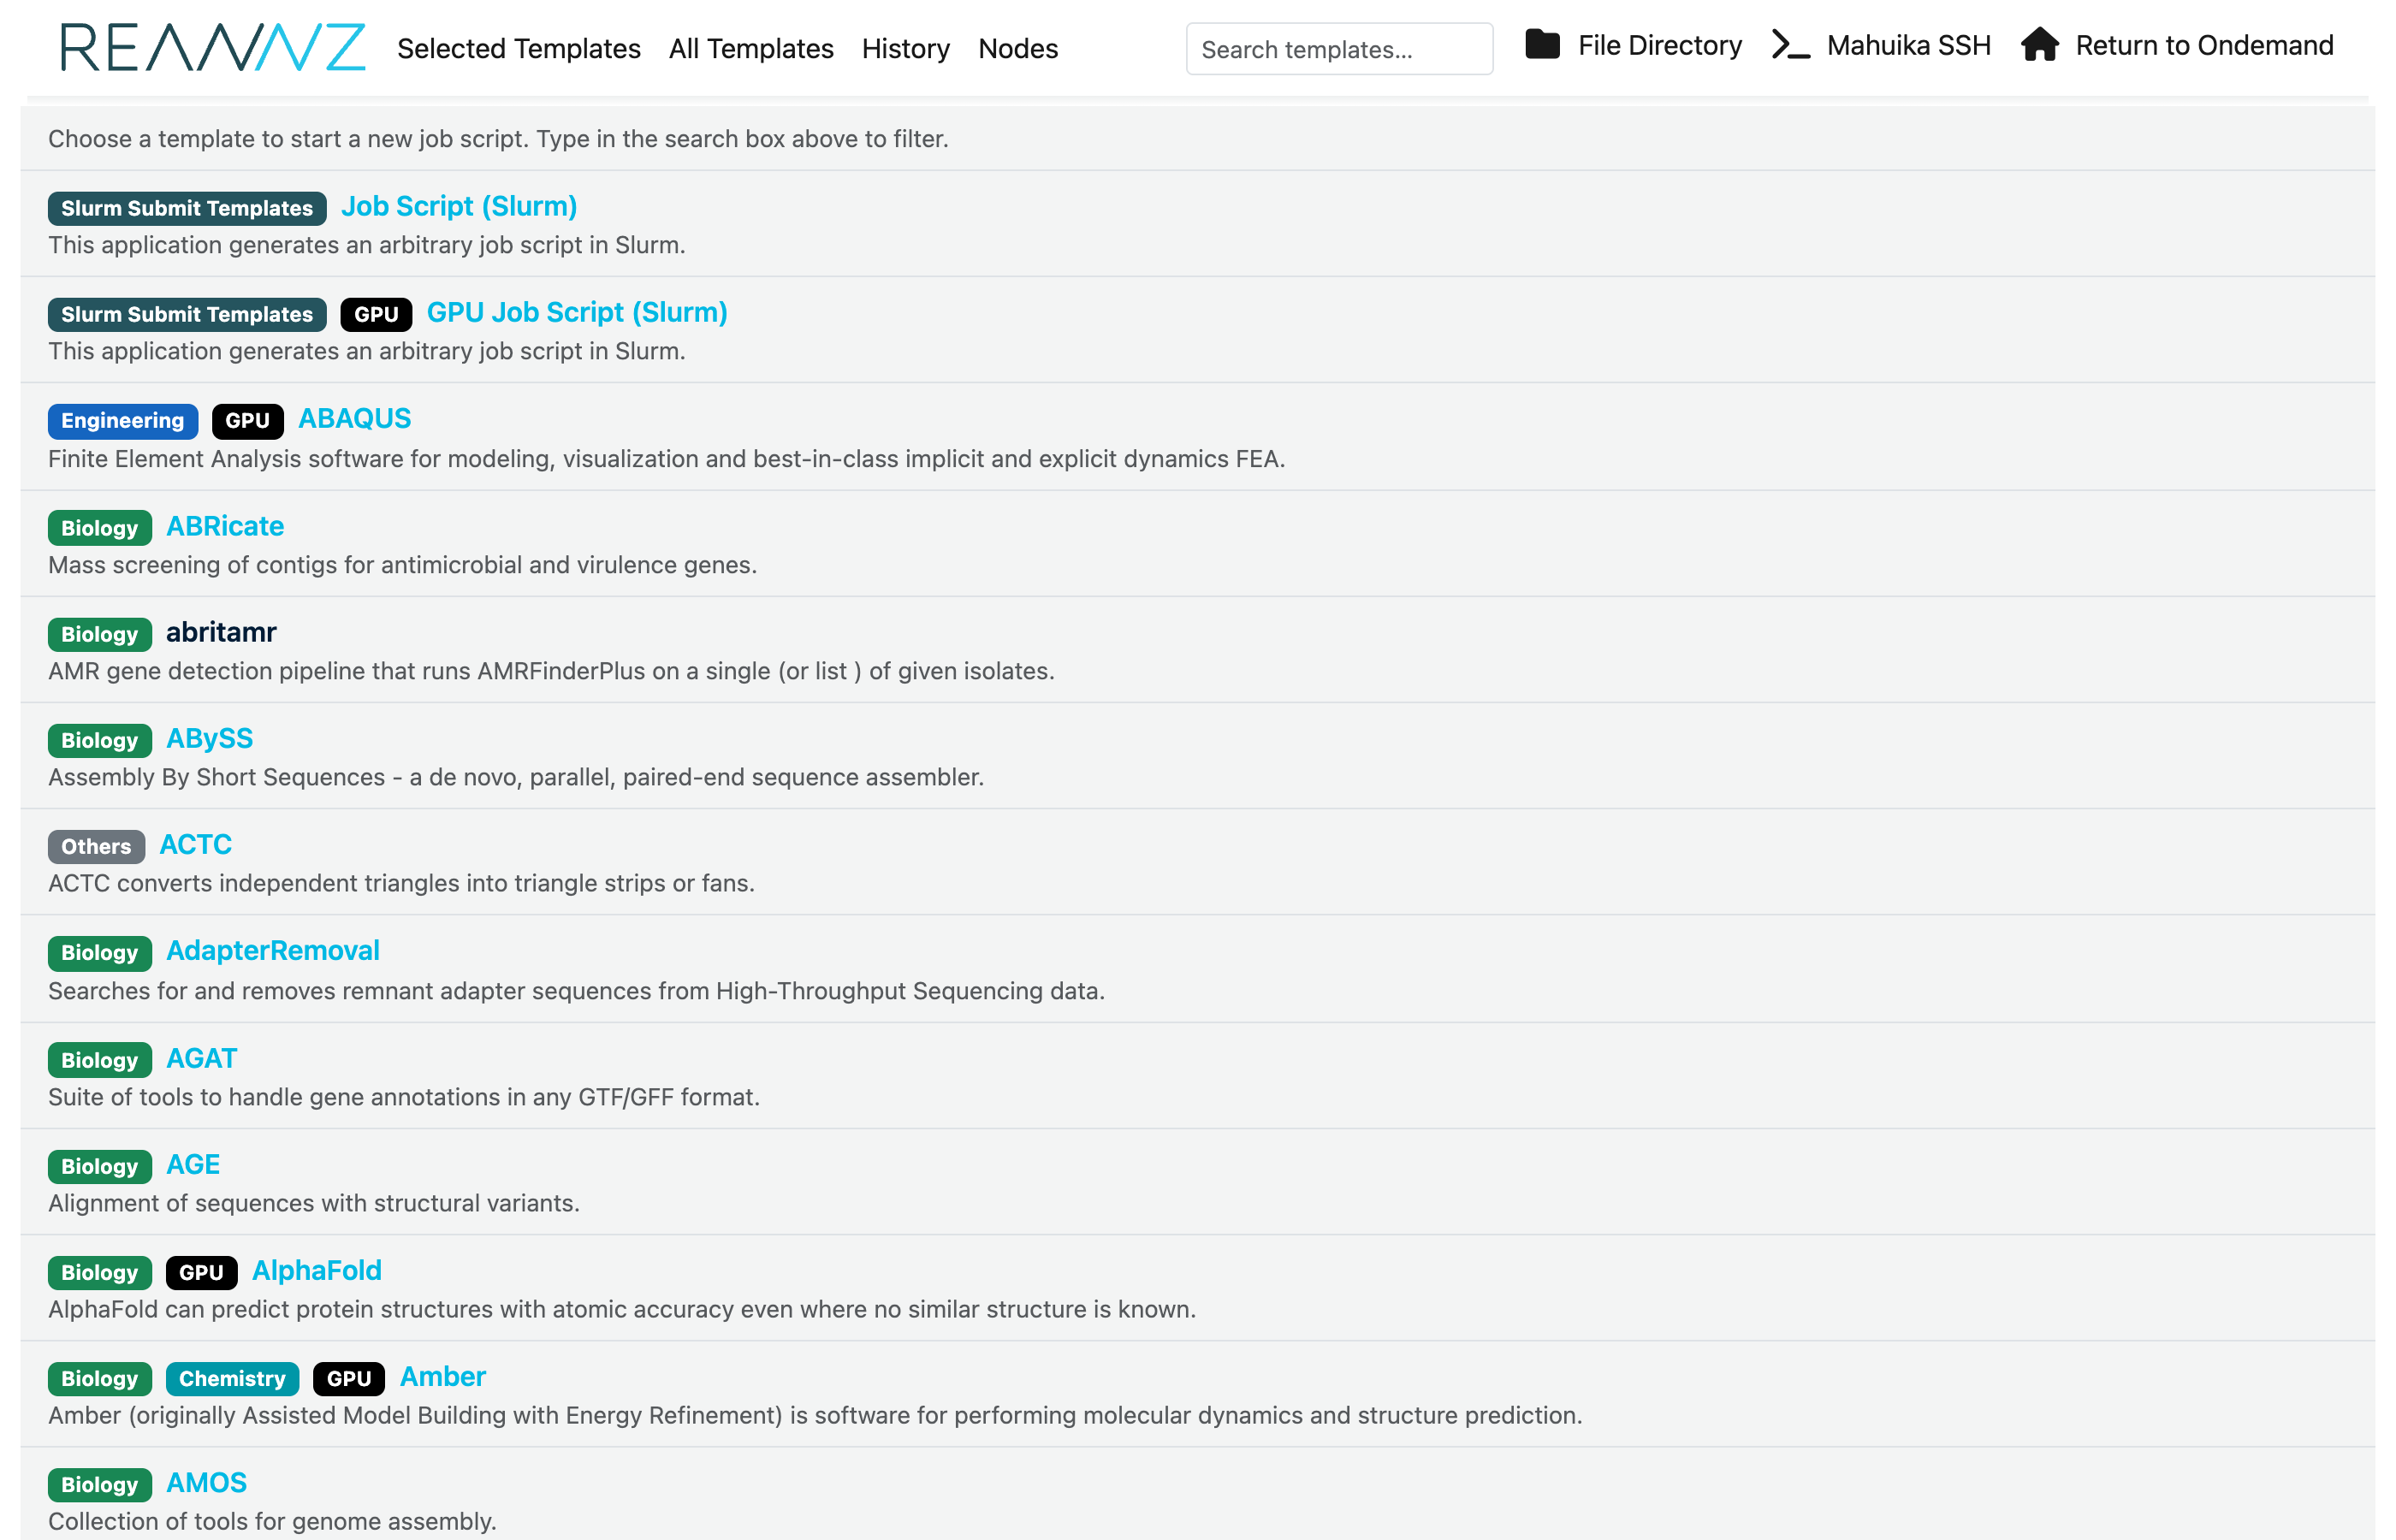Click the Amber molecular dynamics description

click(x=815, y=1415)
